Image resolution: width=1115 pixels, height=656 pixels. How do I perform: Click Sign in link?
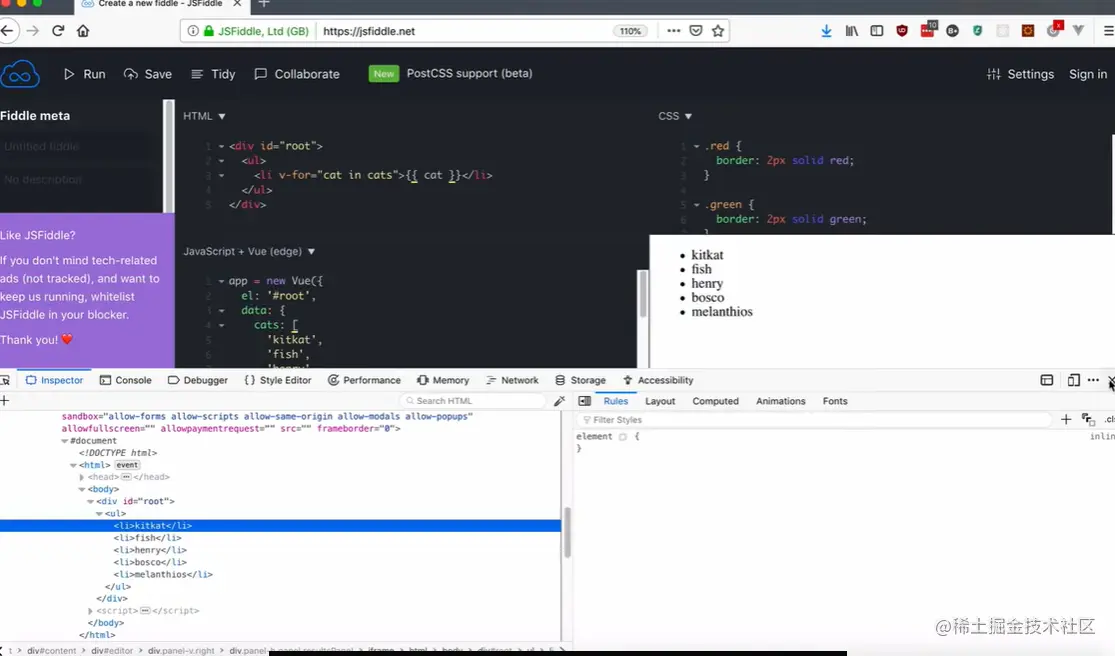point(1088,74)
